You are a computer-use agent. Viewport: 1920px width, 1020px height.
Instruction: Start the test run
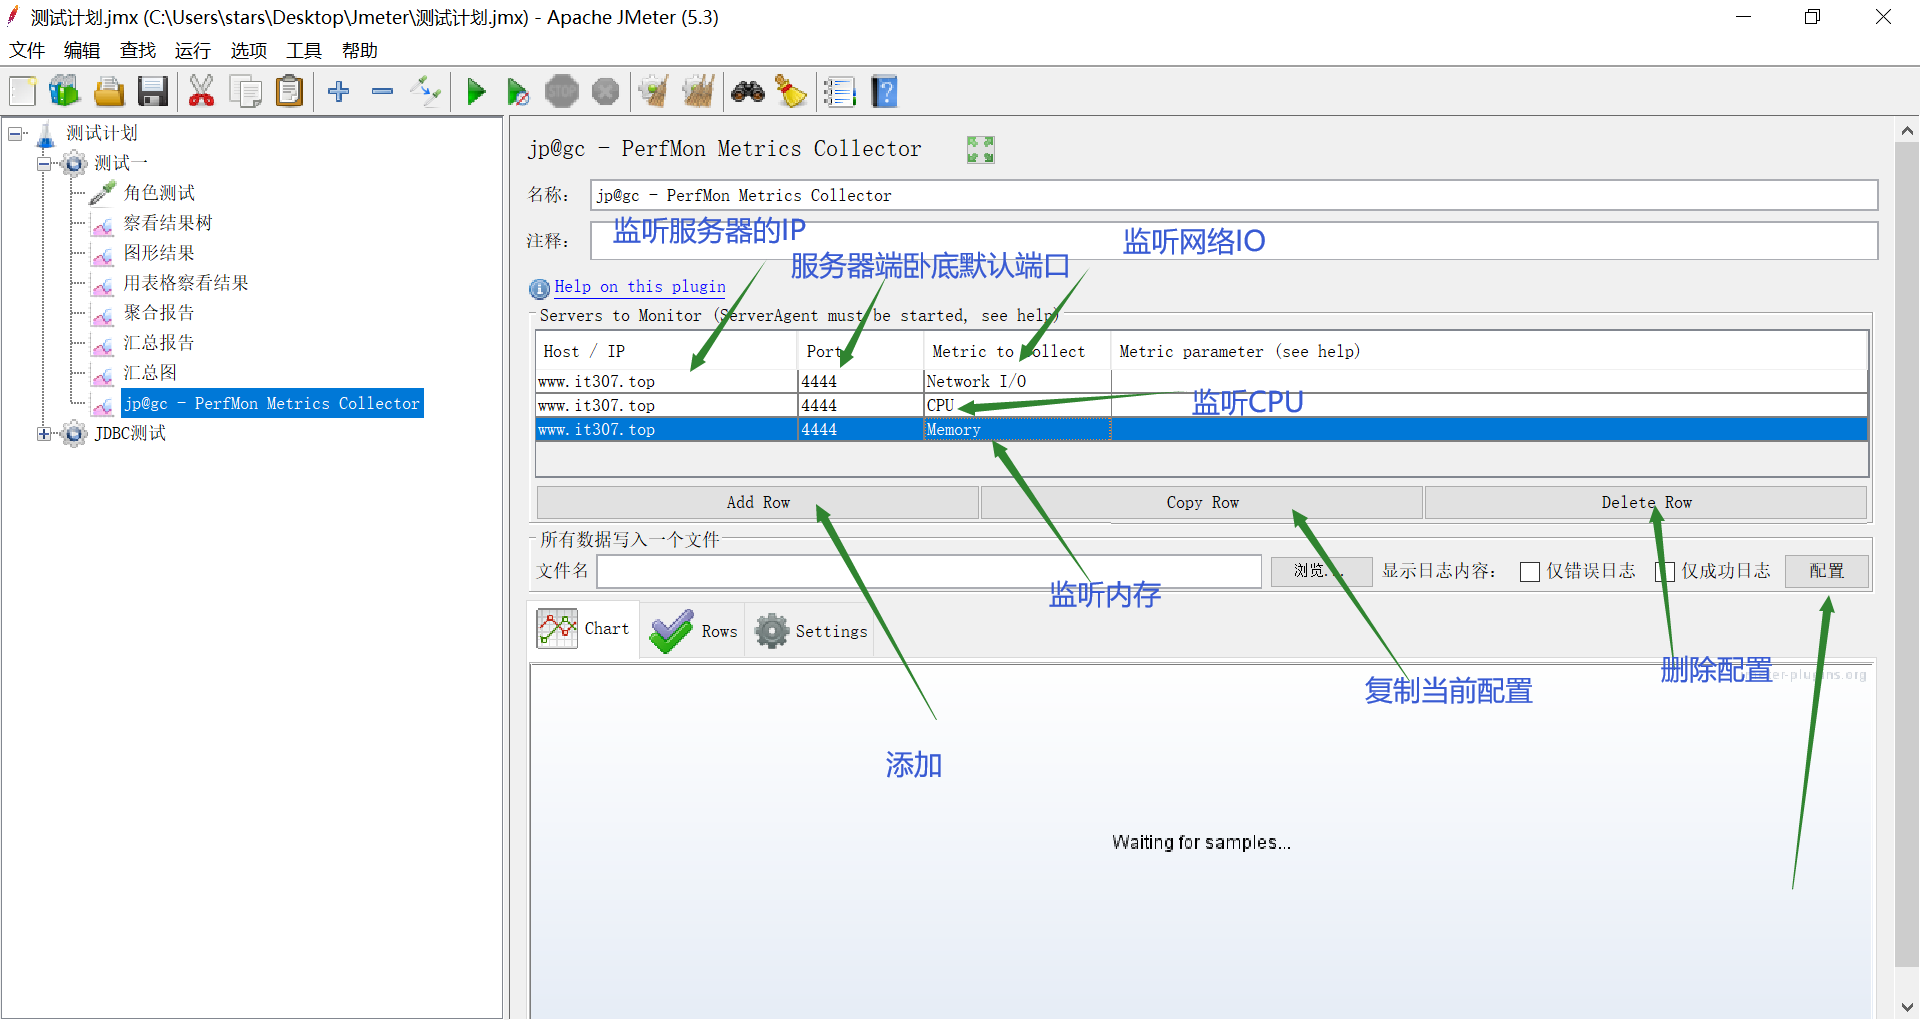(476, 91)
